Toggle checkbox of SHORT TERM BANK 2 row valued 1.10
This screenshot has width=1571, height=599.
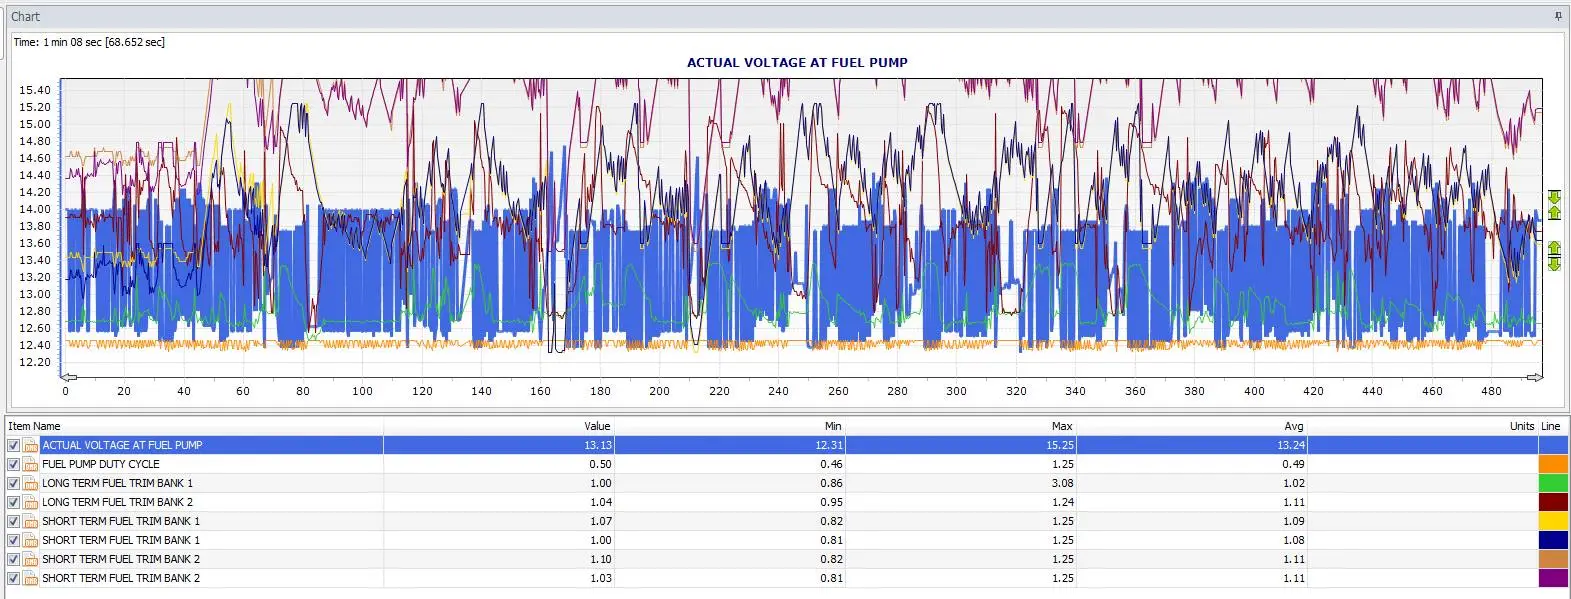click(13, 560)
